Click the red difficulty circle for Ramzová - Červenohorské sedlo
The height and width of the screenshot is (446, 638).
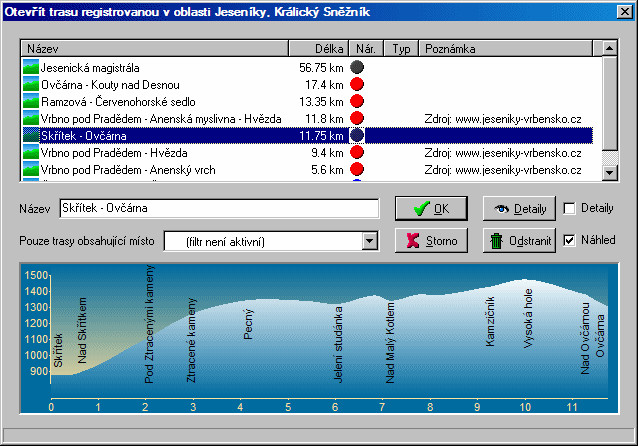(x=357, y=101)
